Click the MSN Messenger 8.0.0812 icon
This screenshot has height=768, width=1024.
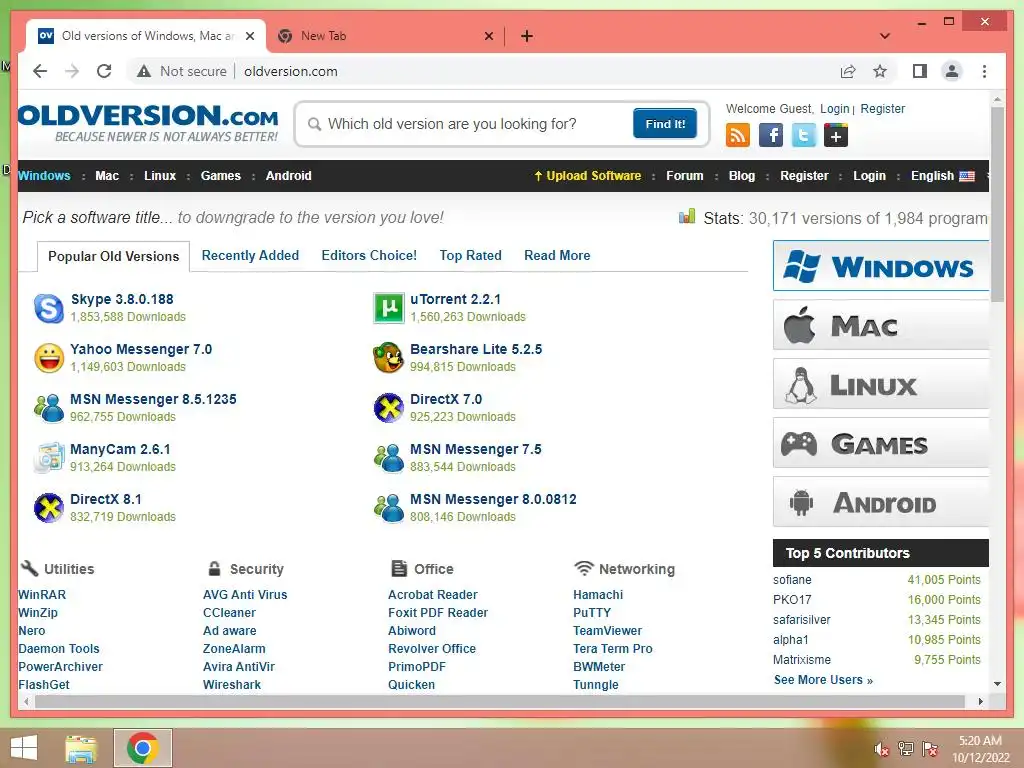389,508
